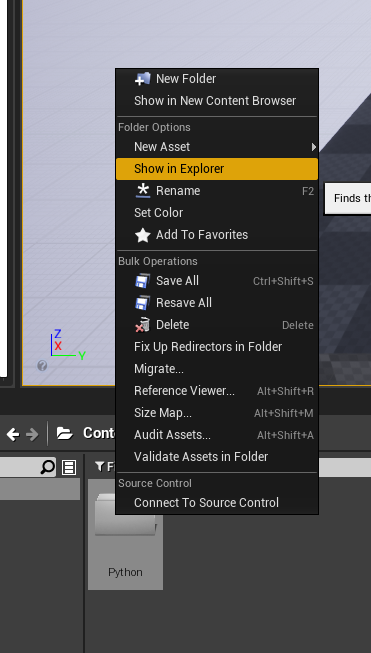Click the viewport help question mark icon
This screenshot has width=371, height=653.
tap(42, 366)
